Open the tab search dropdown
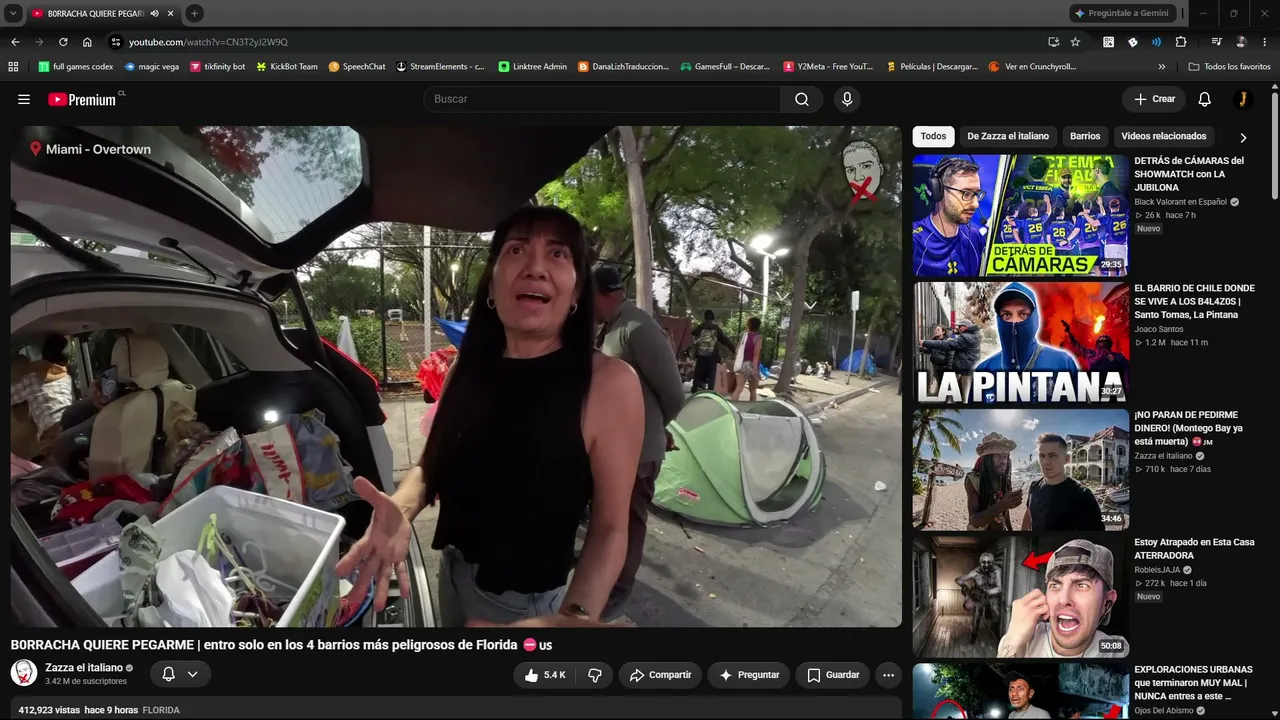Screen dimensions: 1280x720 click(13, 13)
